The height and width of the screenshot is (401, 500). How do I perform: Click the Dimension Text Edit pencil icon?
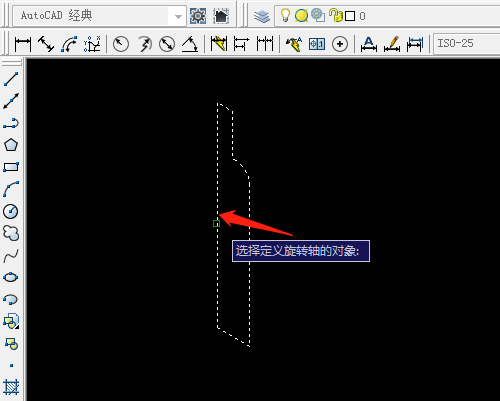[x=392, y=44]
